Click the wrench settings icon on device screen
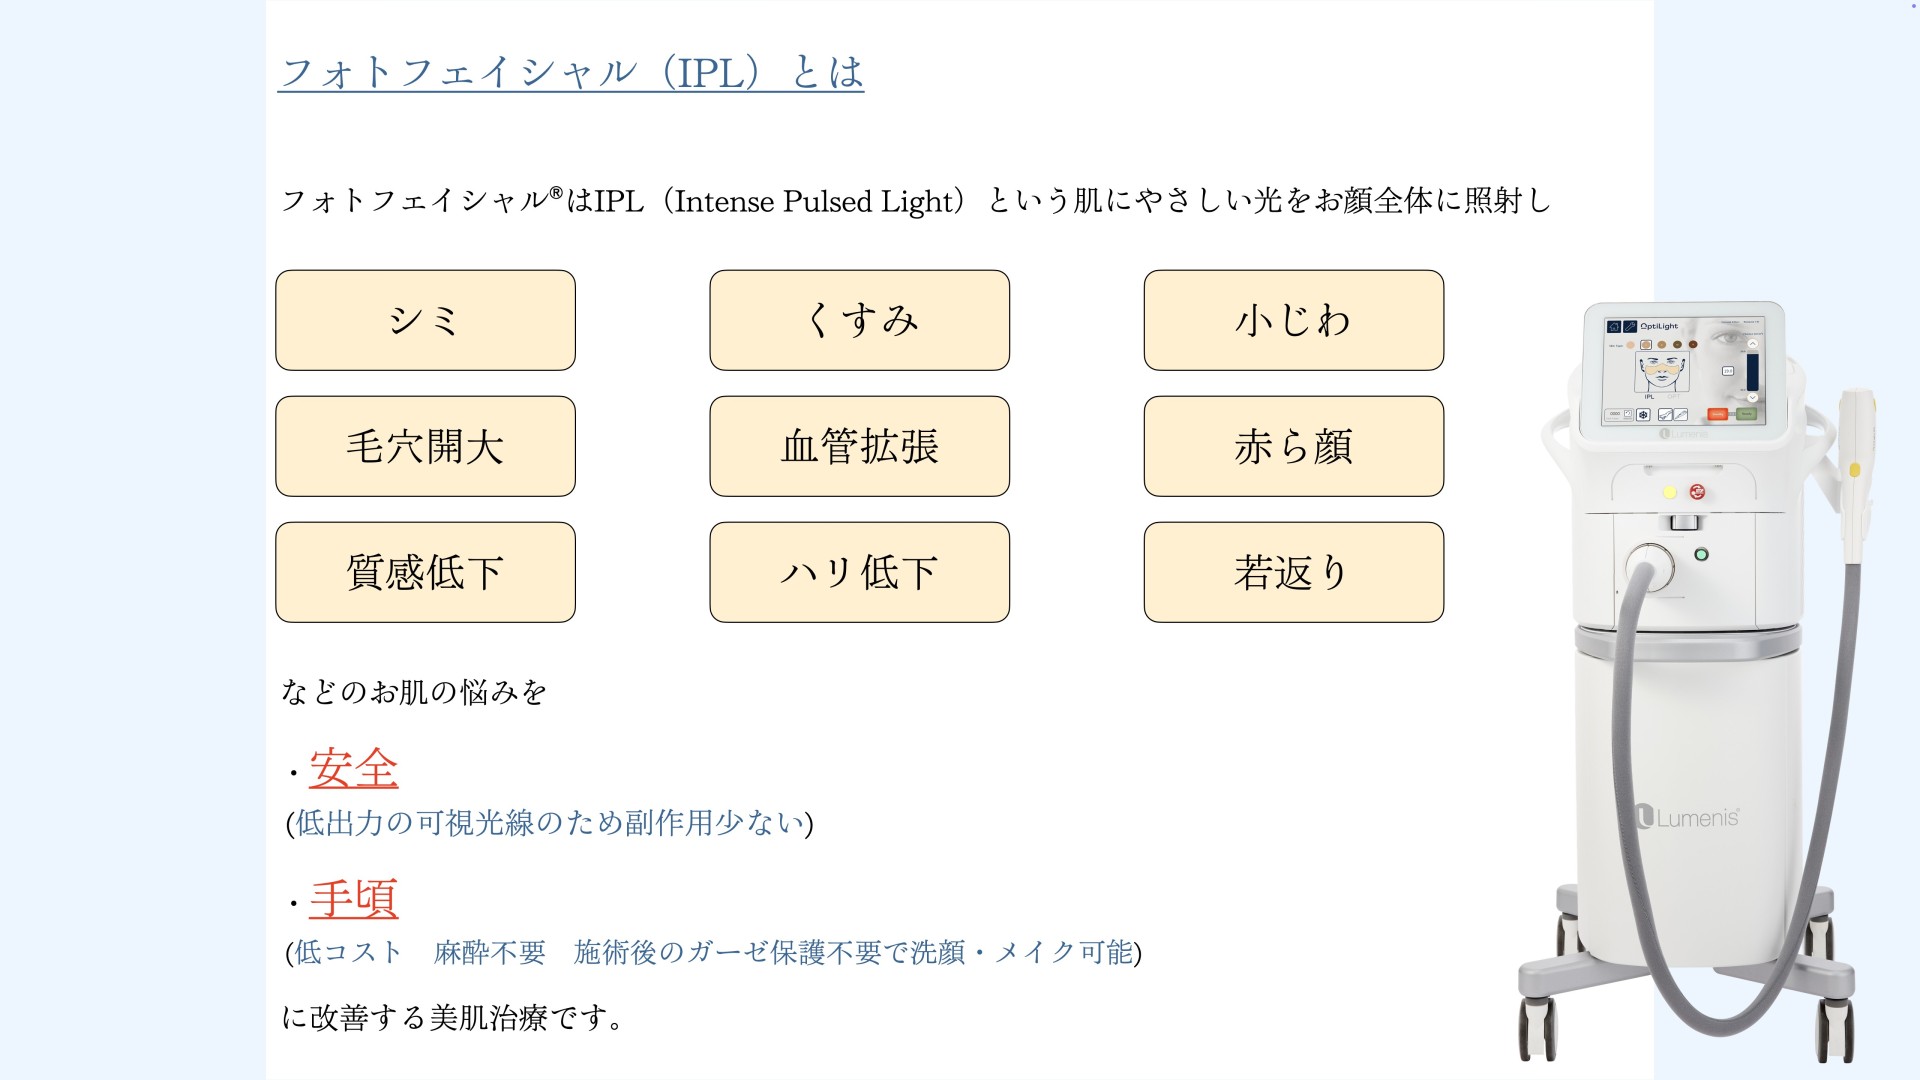 tap(1629, 327)
